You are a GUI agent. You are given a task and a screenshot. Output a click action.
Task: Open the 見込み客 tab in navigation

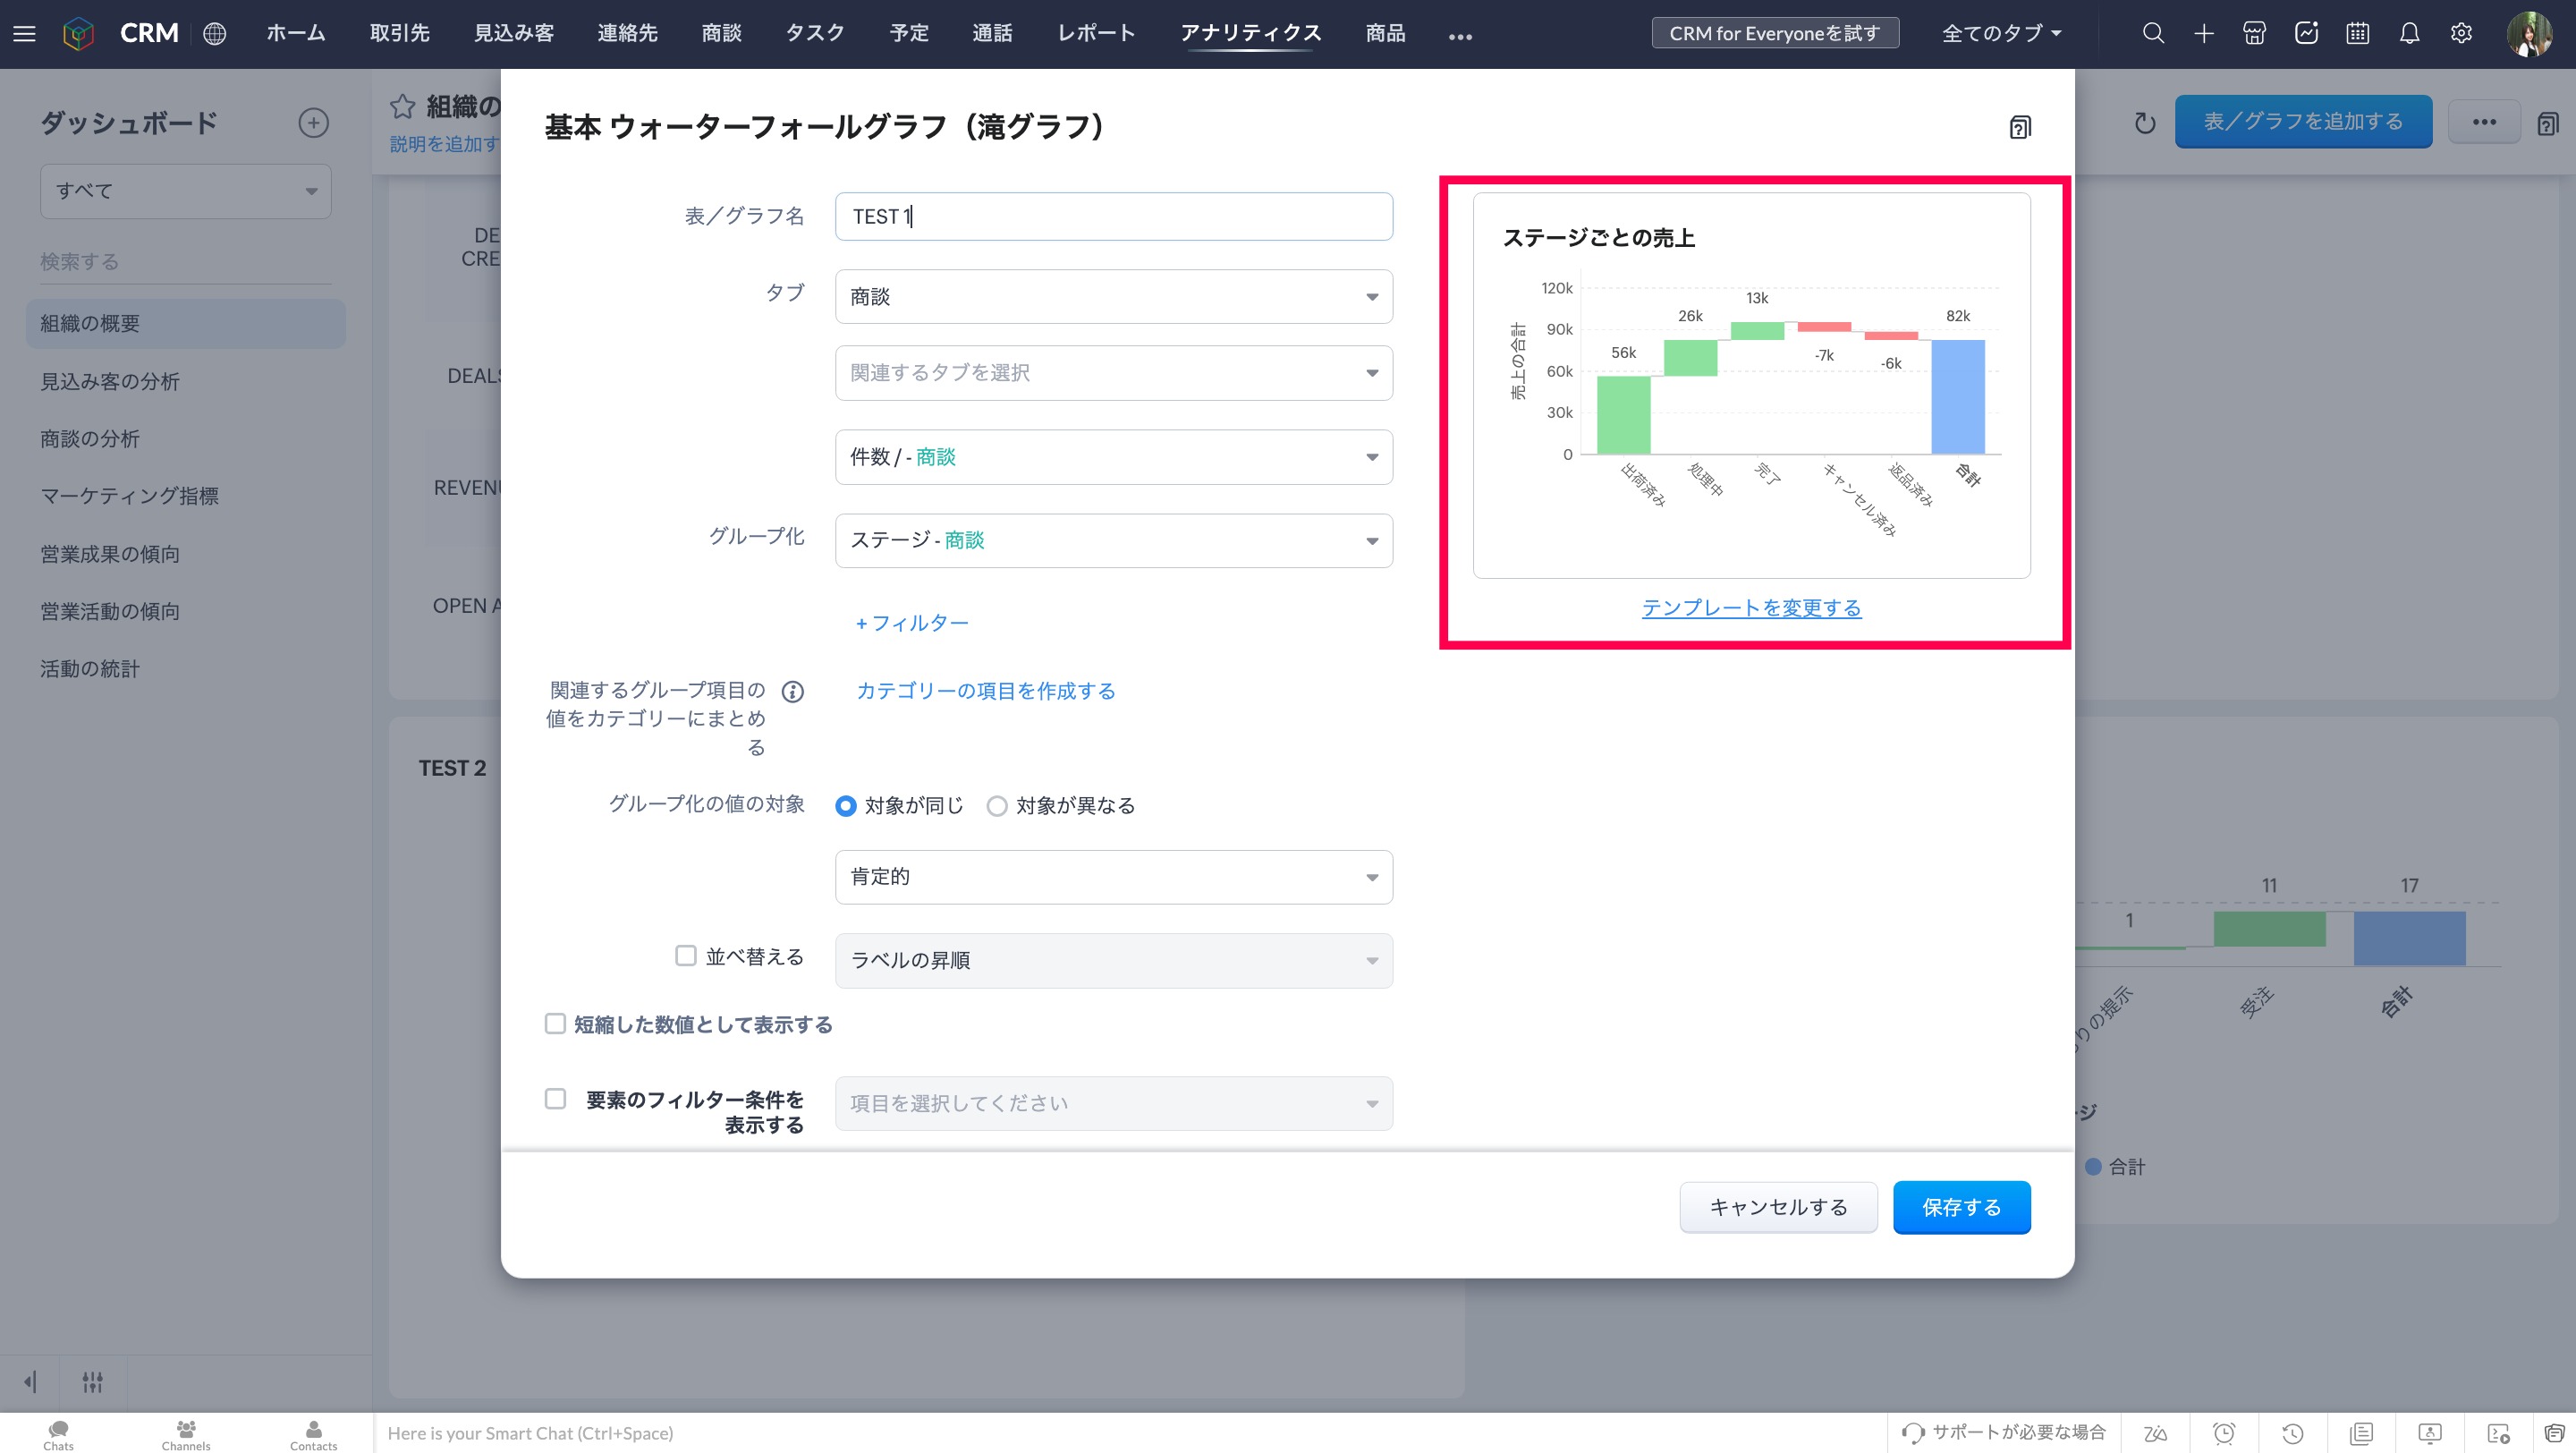pyautogui.click(x=513, y=33)
